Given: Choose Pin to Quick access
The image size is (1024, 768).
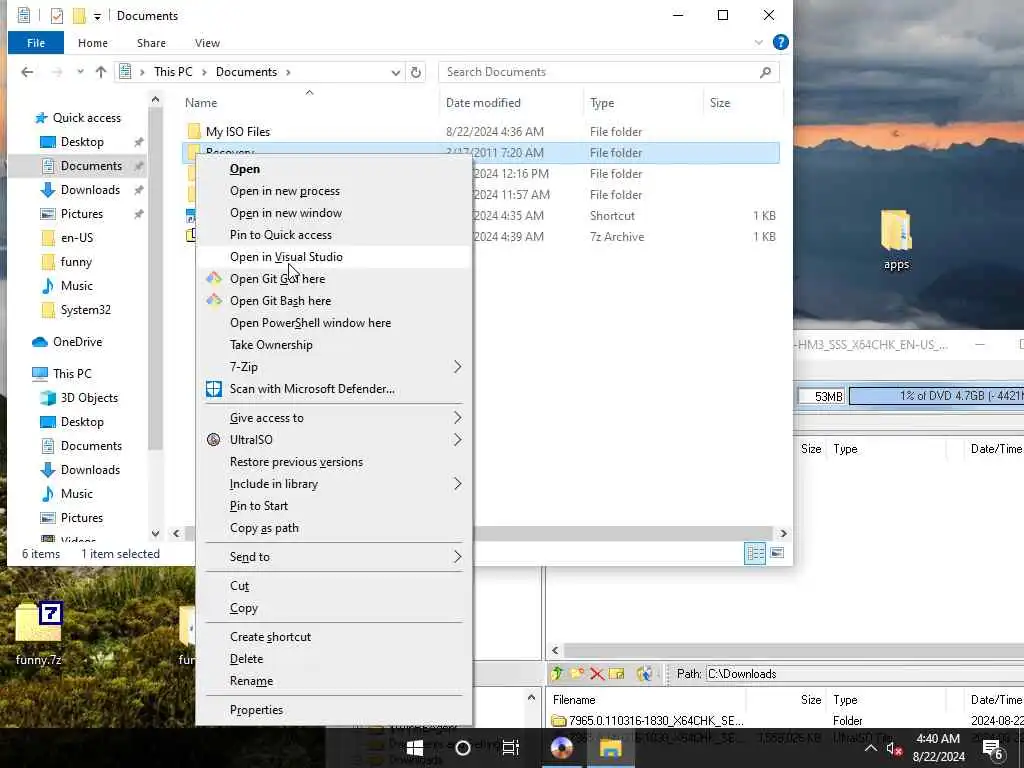Looking at the screenshot, I should click(x=334, y=234).
